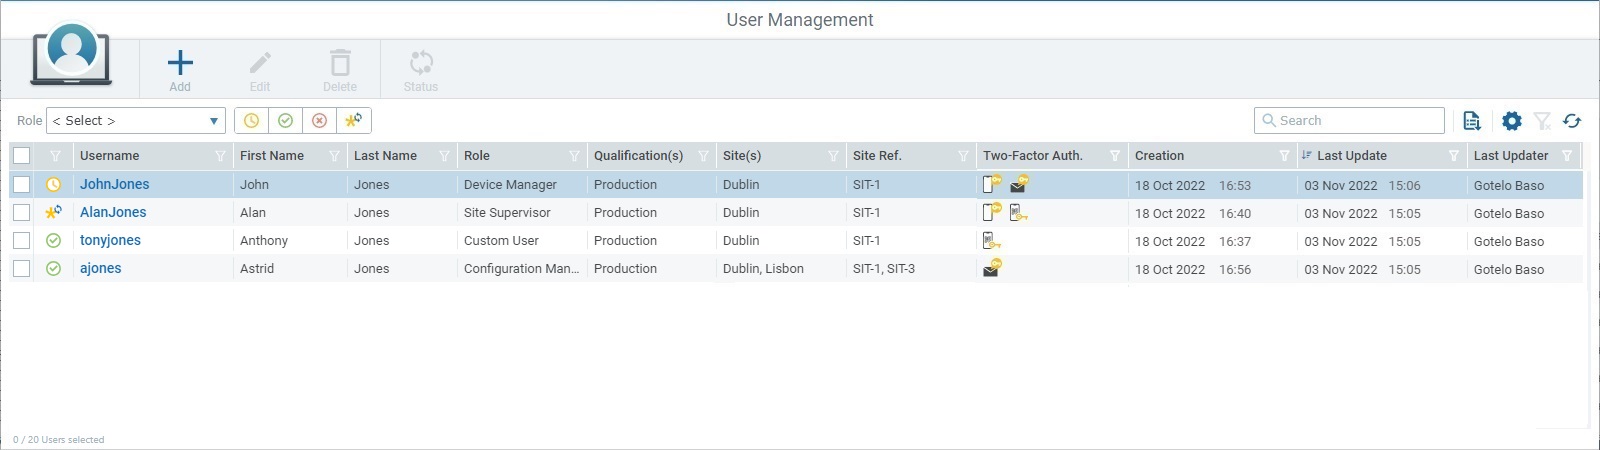This screenshot has width=1600, height=450.
Task: Click AlanJones device key two-factor icon
Action: click(1019, 212)
